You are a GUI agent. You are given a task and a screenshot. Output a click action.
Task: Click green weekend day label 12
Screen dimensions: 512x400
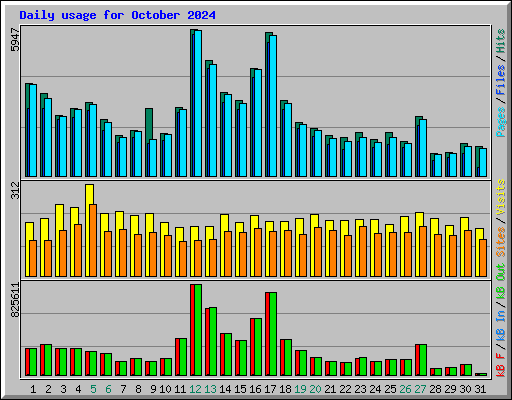pyautogui.click(x=195, y=389)
